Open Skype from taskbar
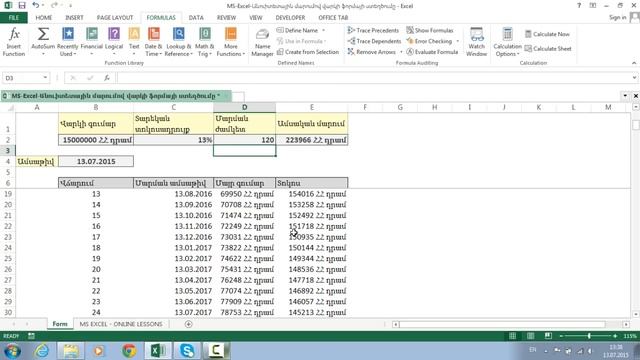640x360 pixels. tap(187, 351)
